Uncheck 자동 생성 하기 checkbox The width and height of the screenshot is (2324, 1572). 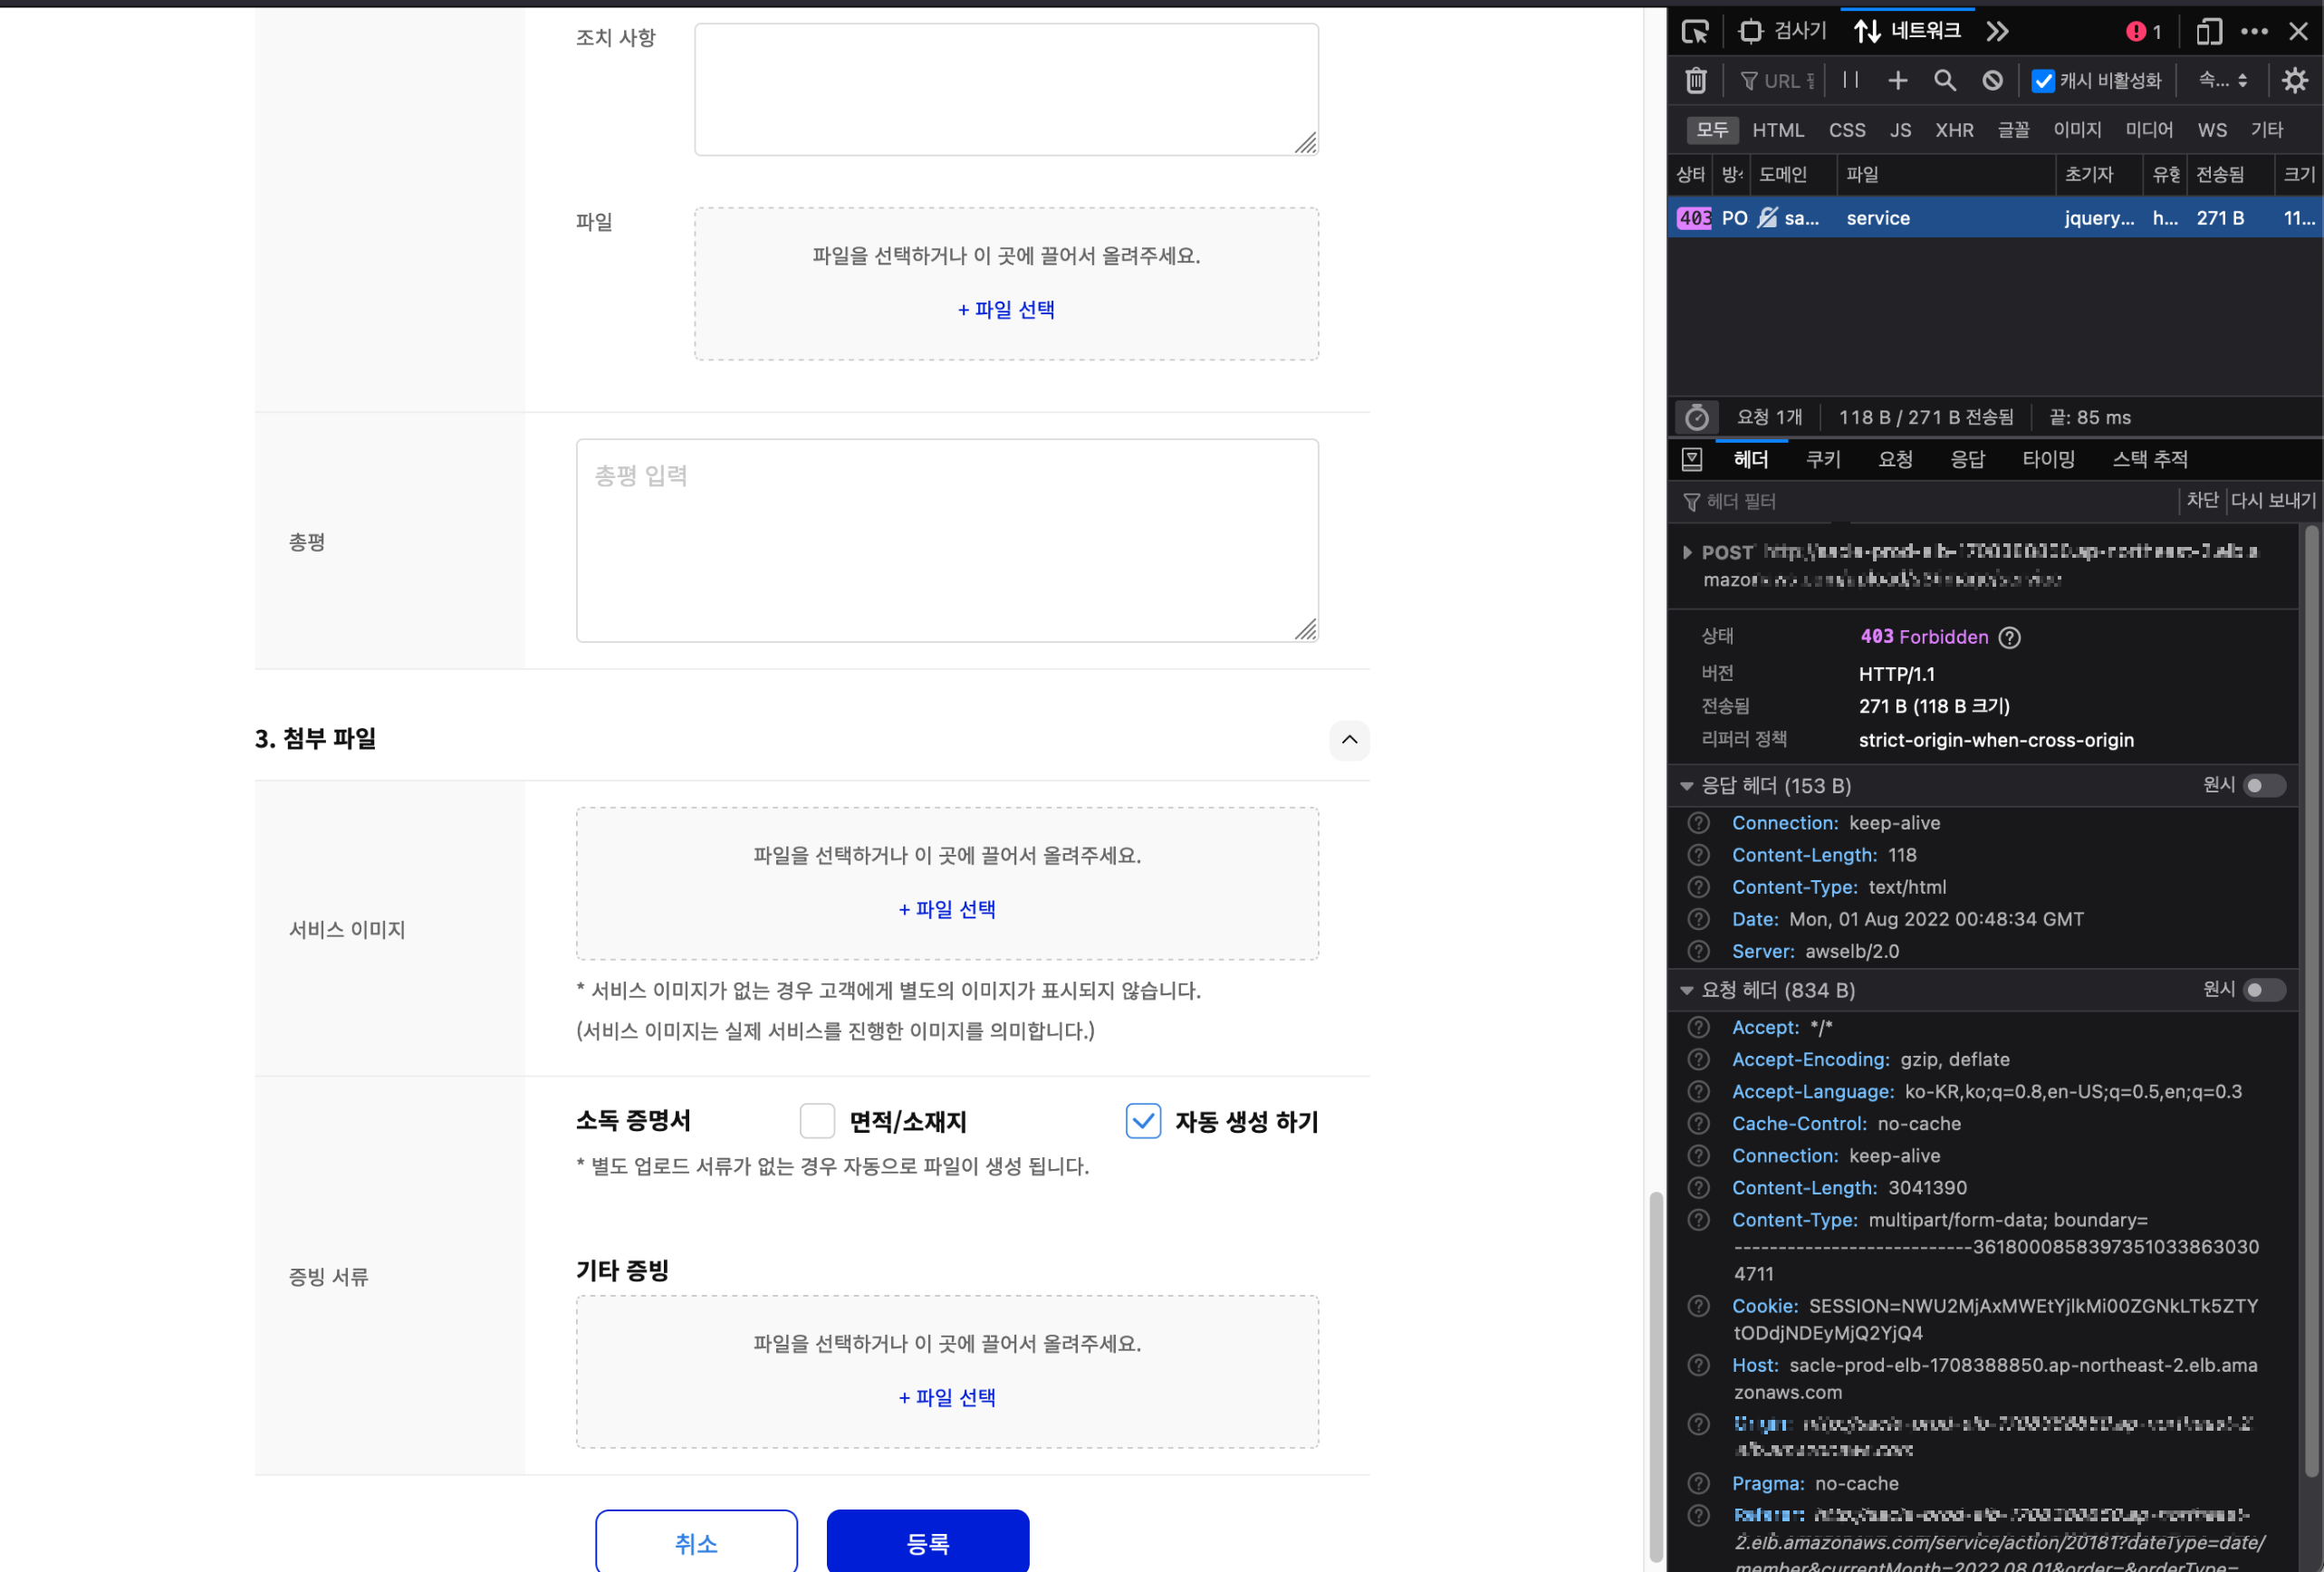tap(1143, 1121)
